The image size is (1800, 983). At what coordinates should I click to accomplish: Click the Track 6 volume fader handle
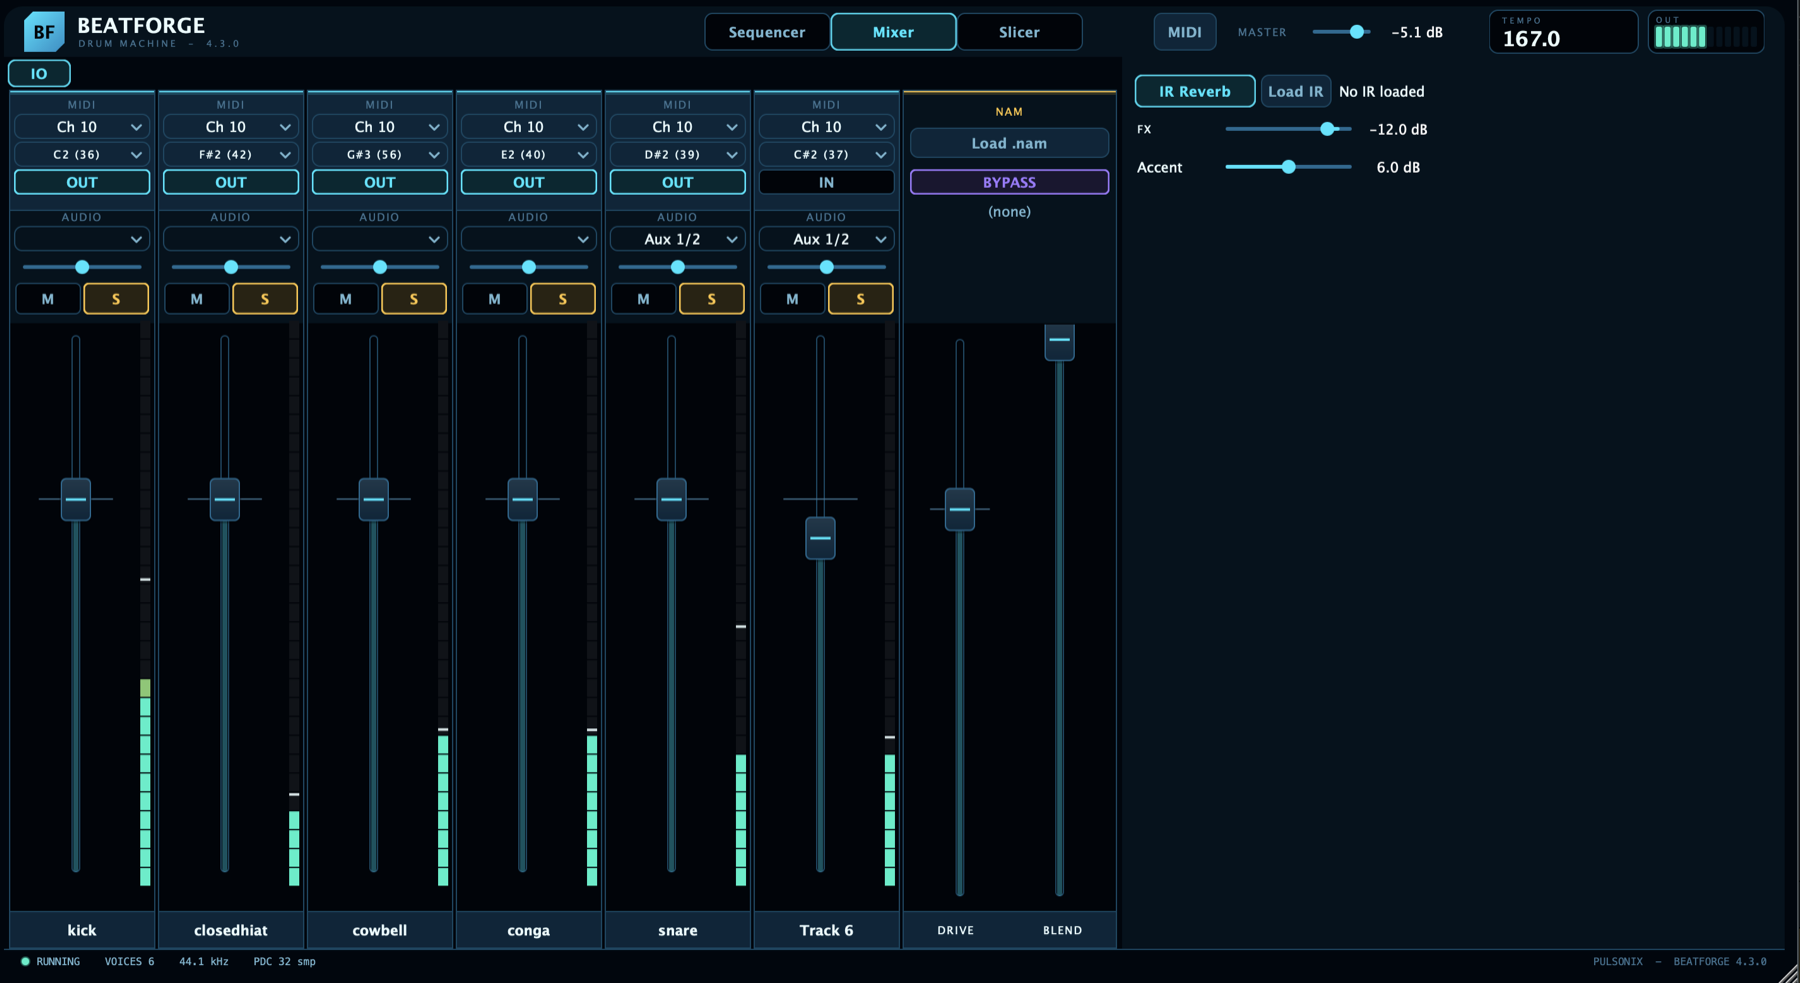coord(821,538)
